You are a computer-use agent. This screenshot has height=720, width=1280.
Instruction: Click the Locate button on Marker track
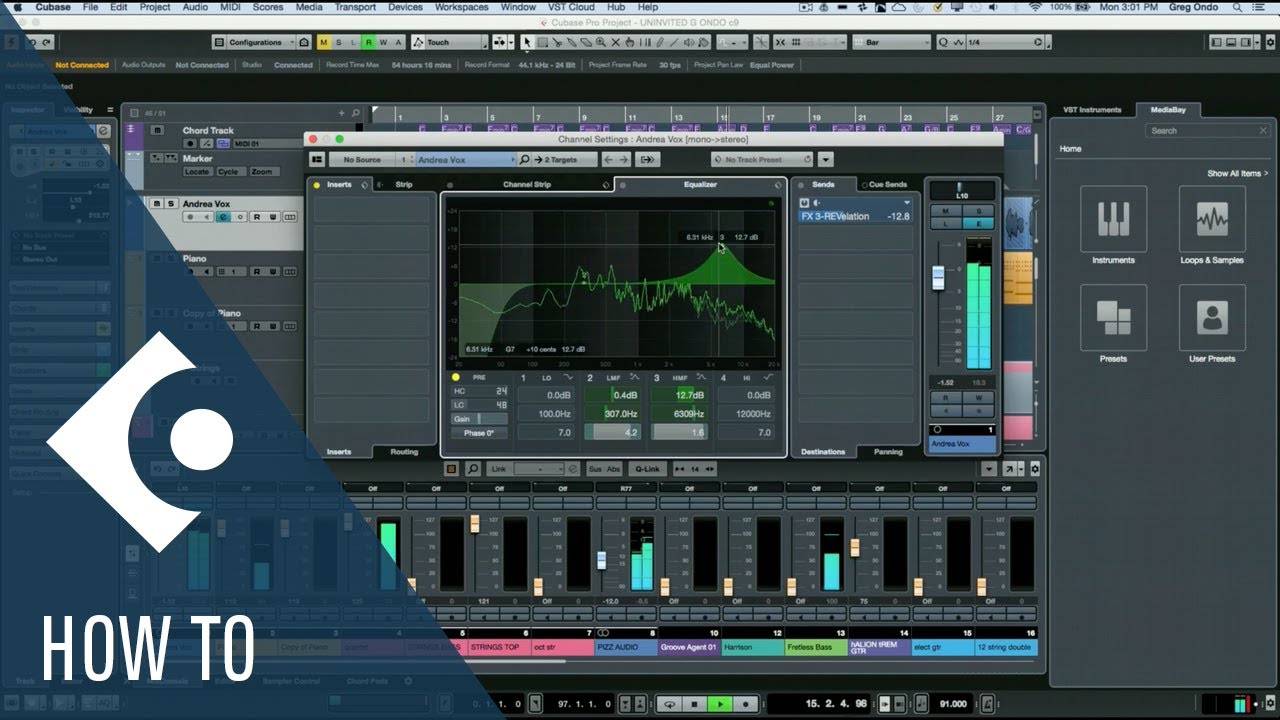pyautogui.click(x=197, y=172)
